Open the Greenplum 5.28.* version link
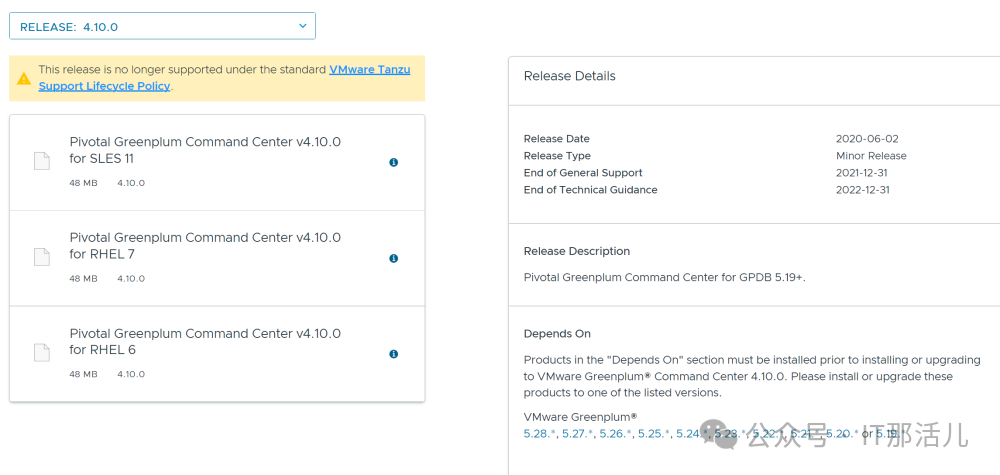Screen dimensions: 1000x475 pyautogui.click(x=540, y=434)
